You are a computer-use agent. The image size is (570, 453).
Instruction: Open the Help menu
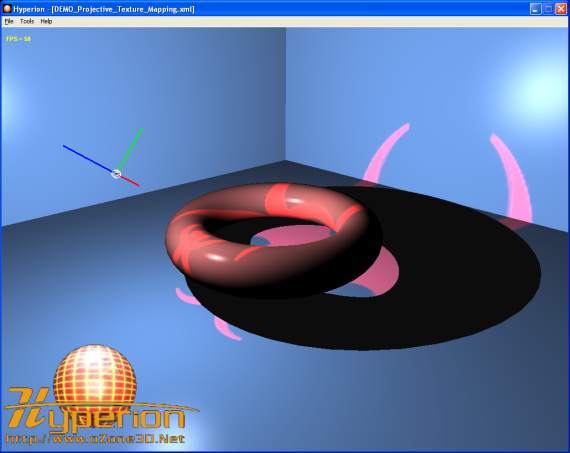point(46,21)
